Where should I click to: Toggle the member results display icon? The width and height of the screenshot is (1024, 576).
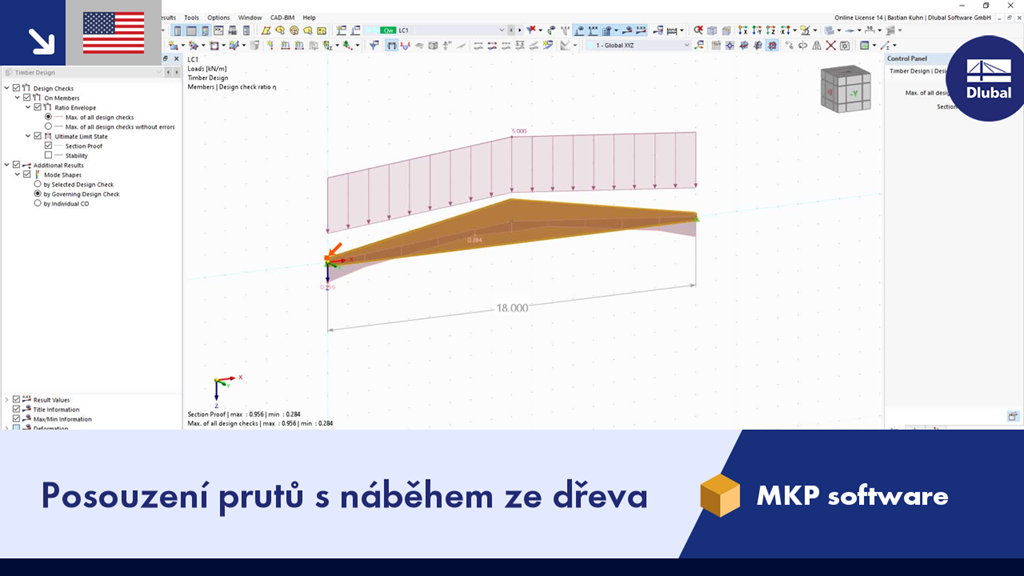pyautogui.click(x=391, y=45)
